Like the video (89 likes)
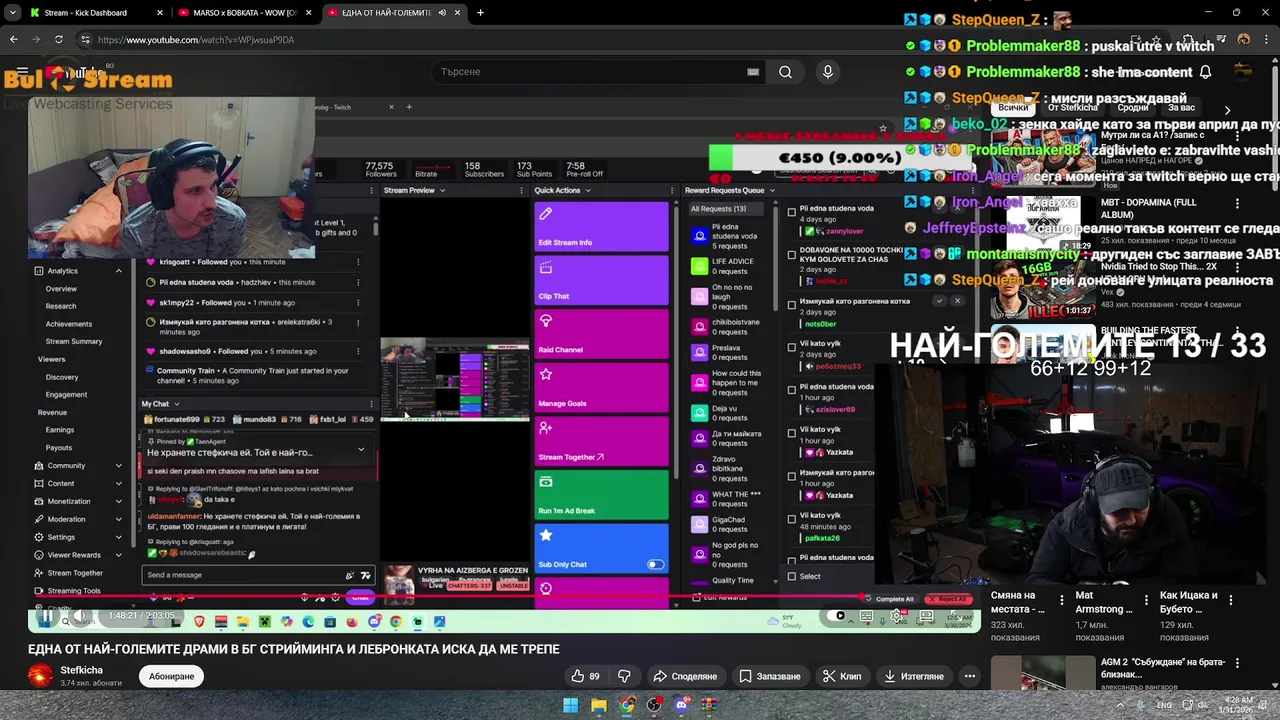This screenshot has width=1280, height=720. tap(585, 676)
